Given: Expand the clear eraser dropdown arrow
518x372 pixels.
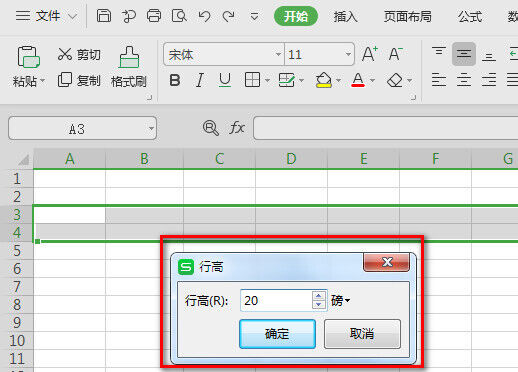Looking at the screenshot, I should point(410,80).
